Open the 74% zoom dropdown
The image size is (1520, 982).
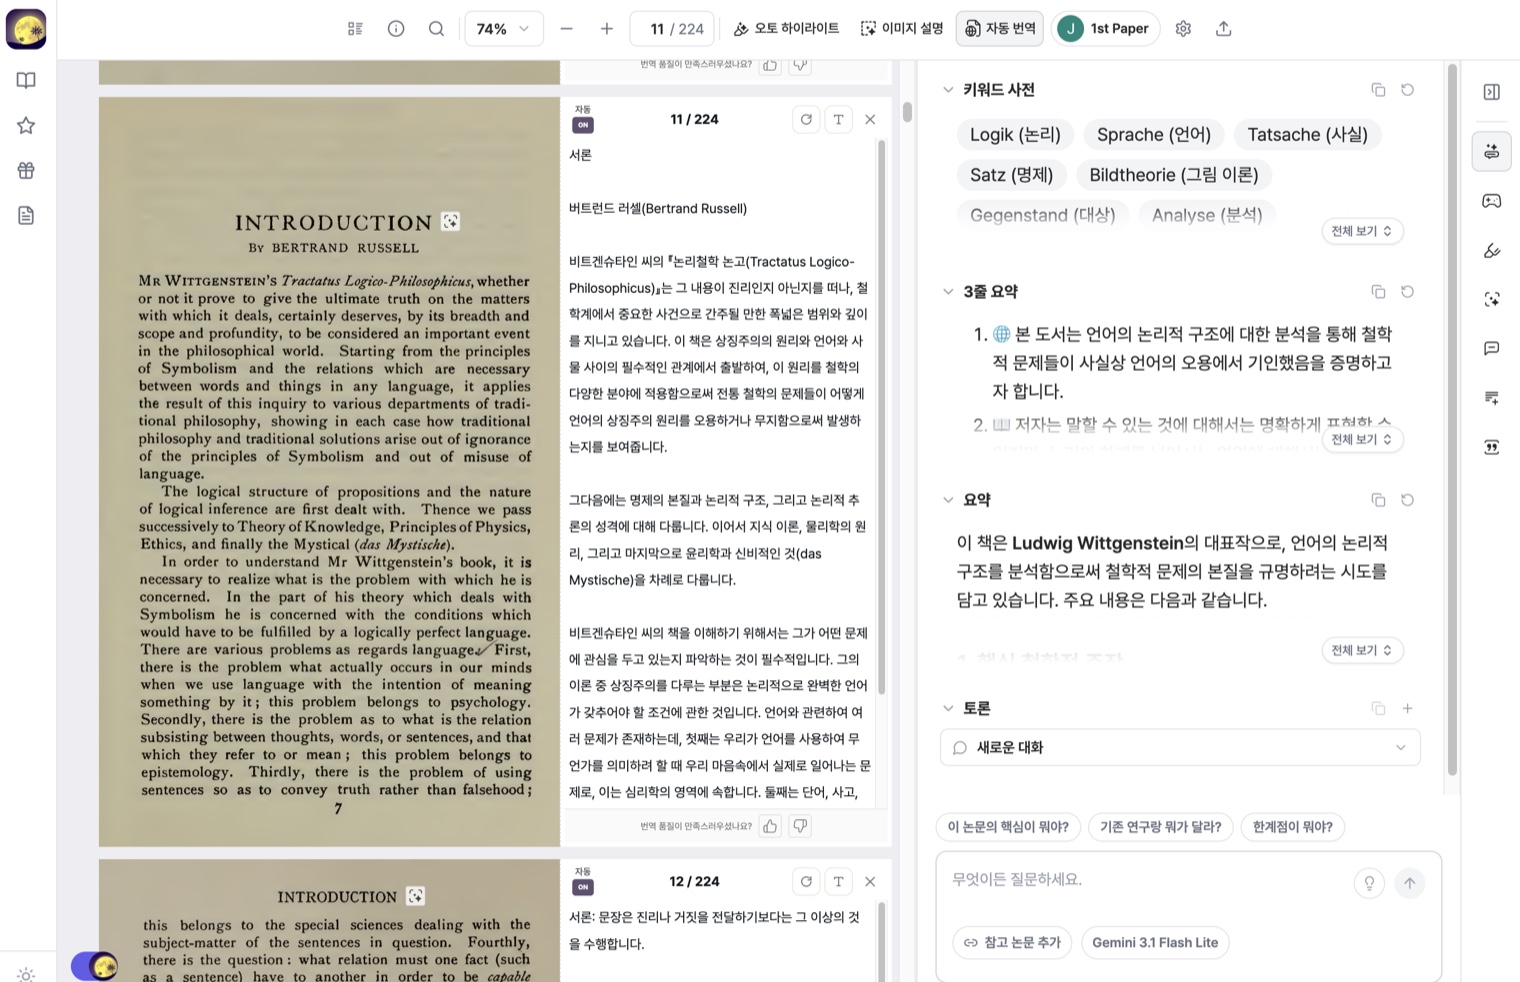[x=504, y=29]
